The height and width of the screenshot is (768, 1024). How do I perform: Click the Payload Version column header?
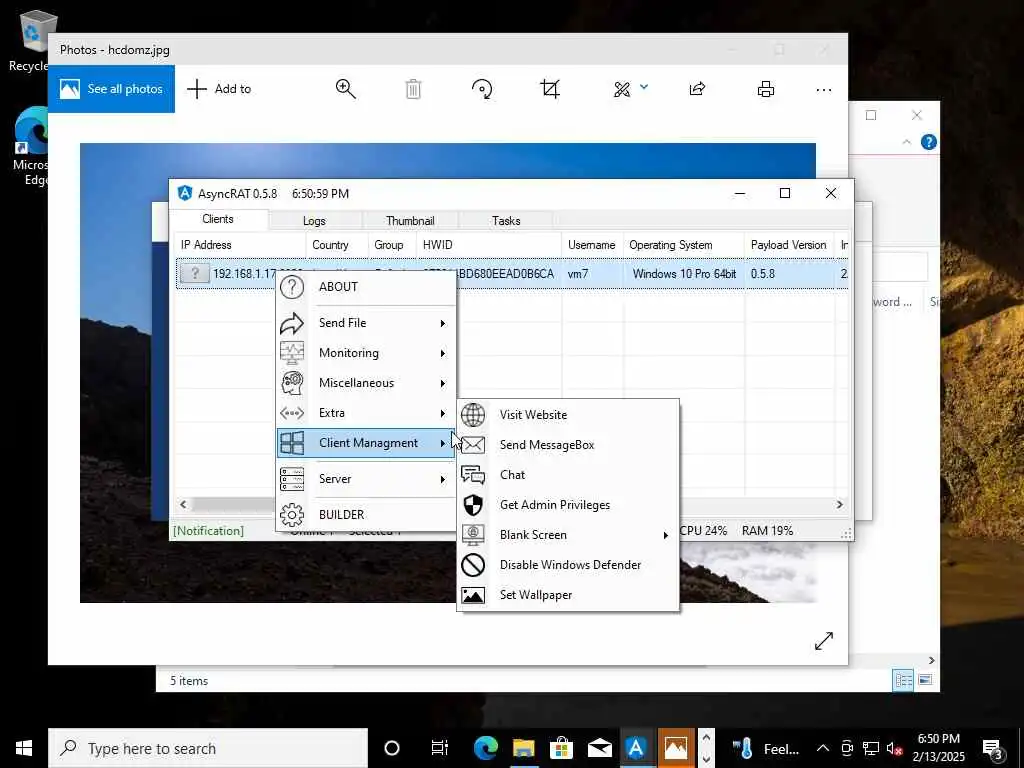pos(788,245)
